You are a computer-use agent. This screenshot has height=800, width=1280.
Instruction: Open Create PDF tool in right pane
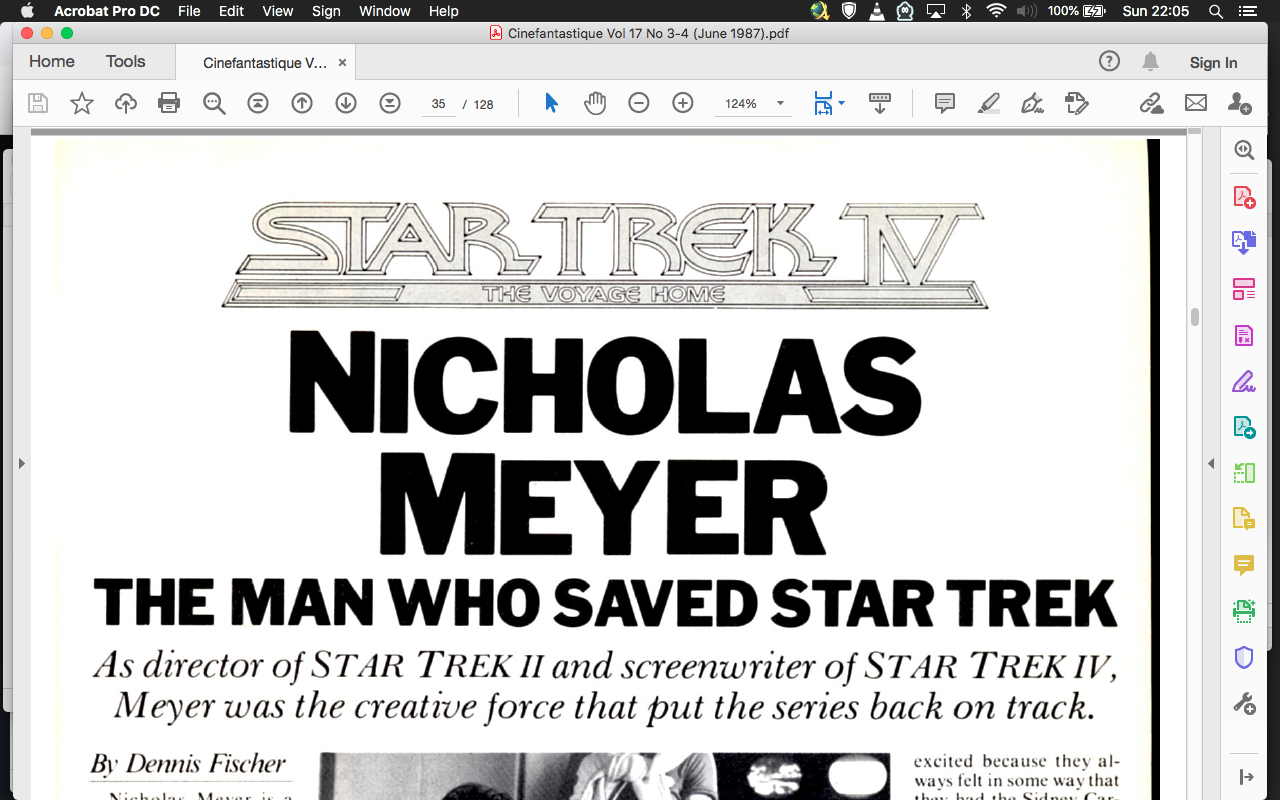tap(1244, 197)
